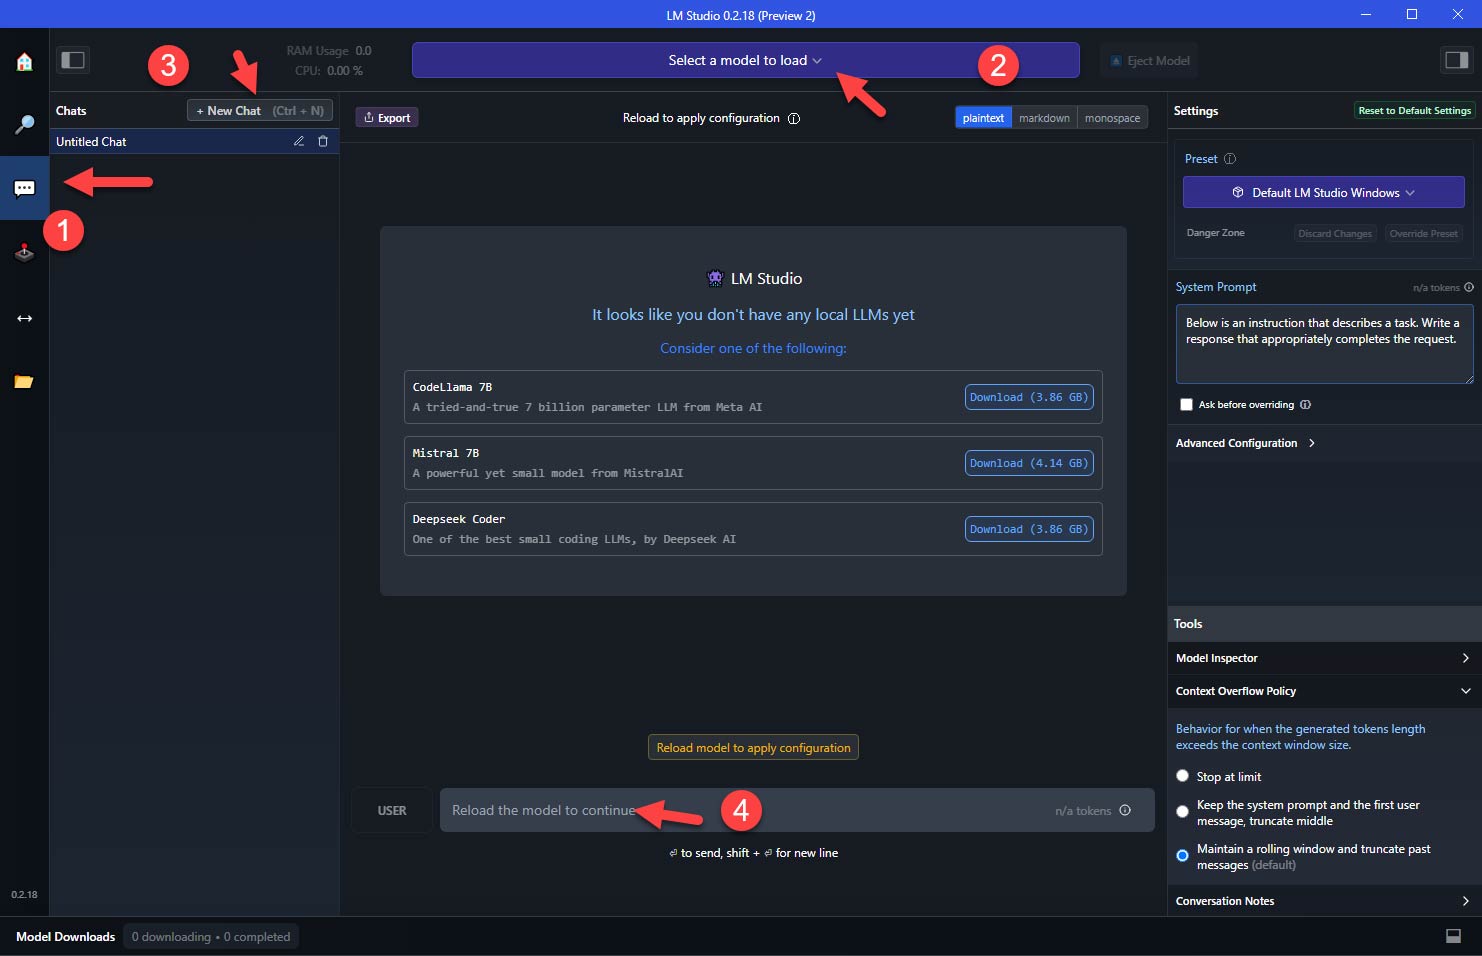Click the RAM Usage readout

pyautogui.click(x=329, y=50)
